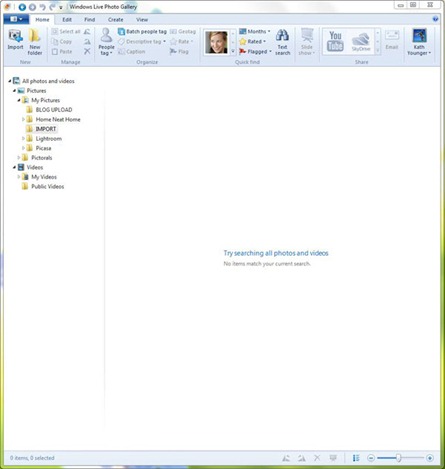This screenshot has height=469, width=445.
Task: Click Batch people tag button
Action: point(142,31)
